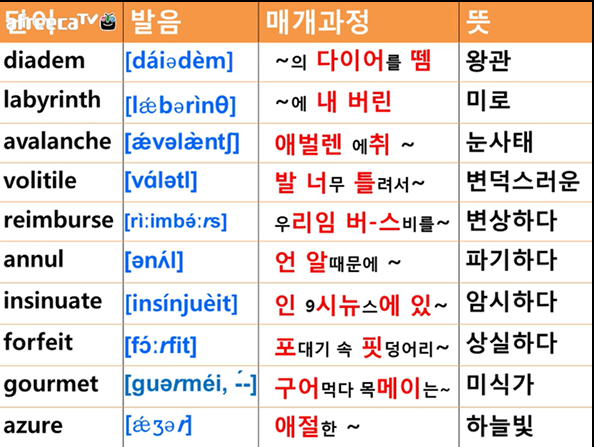Click the mnemonic ~에 내 버린
This screenshot has height=447, width=594.
(333, 102)
